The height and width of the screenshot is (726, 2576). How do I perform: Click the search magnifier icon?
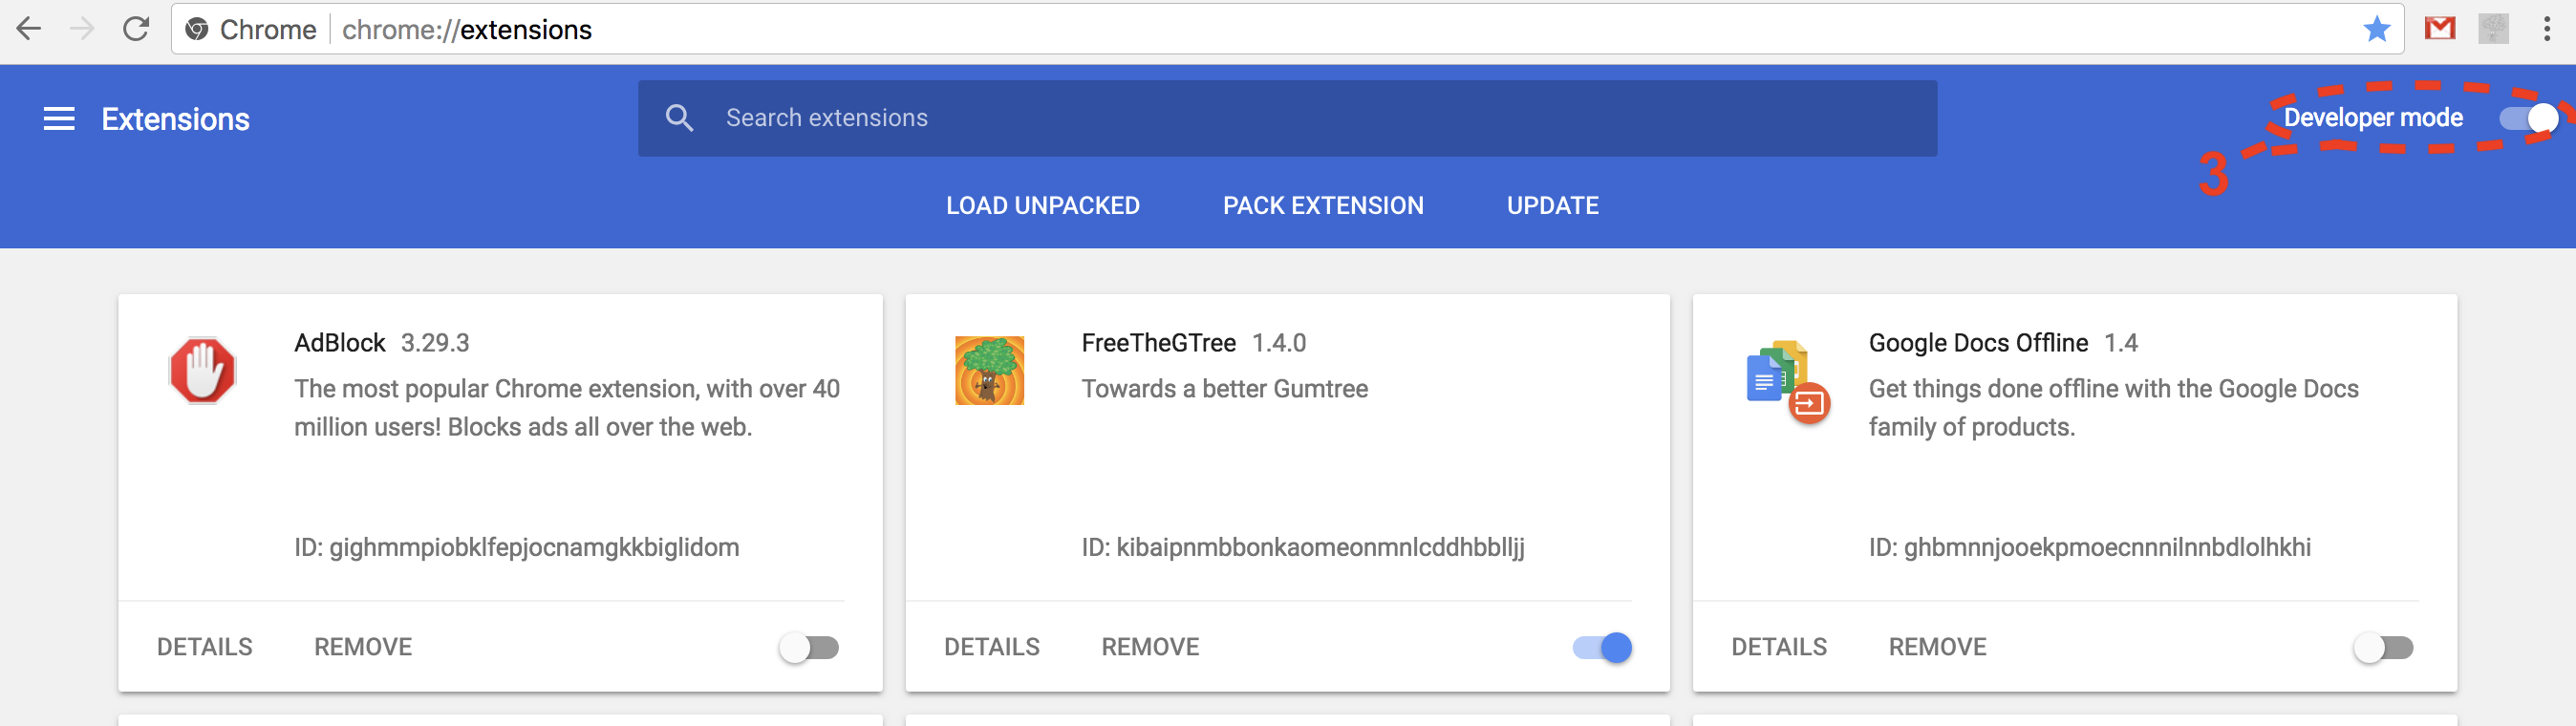click(679, 118)
